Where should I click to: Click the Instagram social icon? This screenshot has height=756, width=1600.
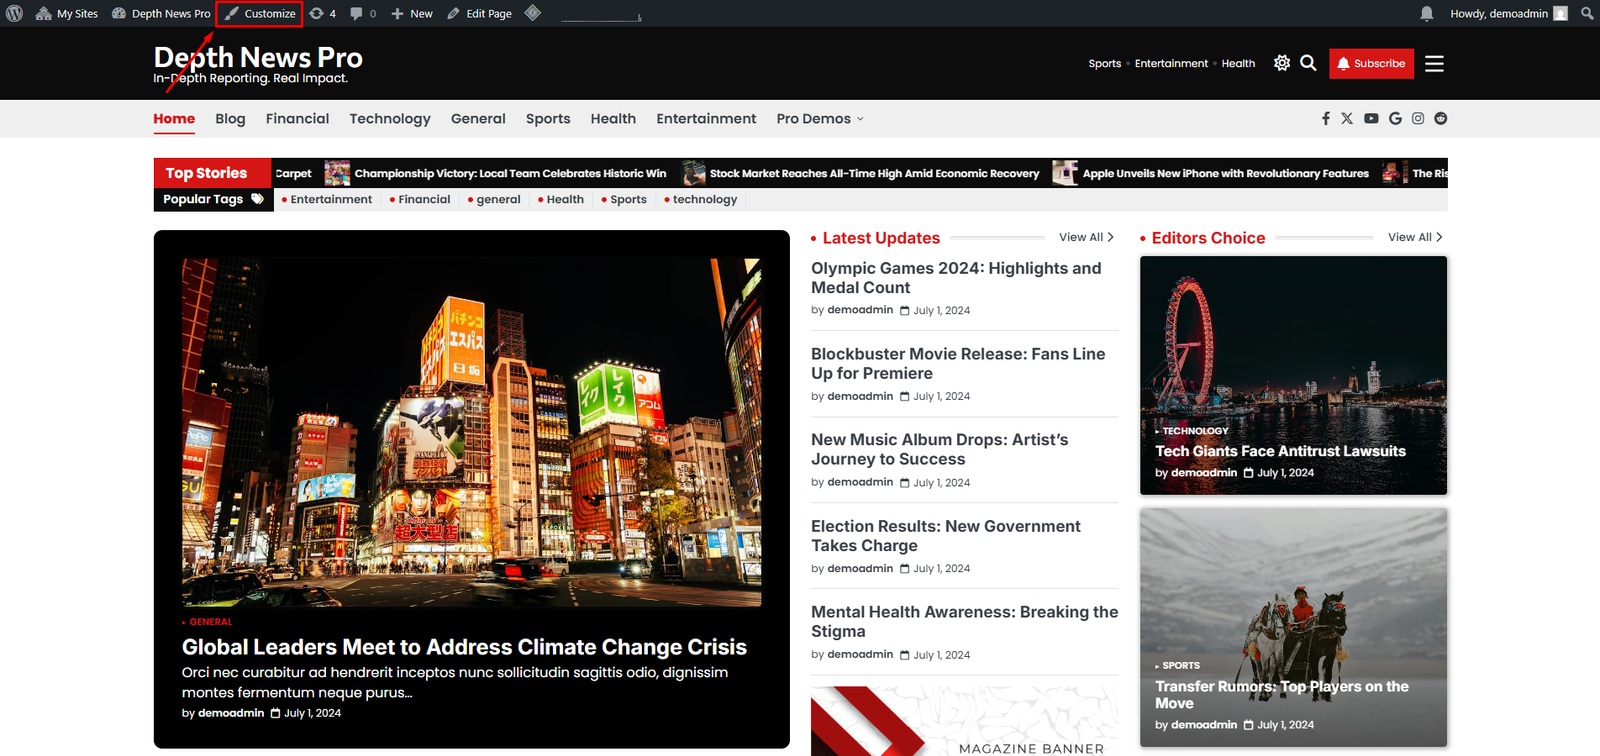1418,118
